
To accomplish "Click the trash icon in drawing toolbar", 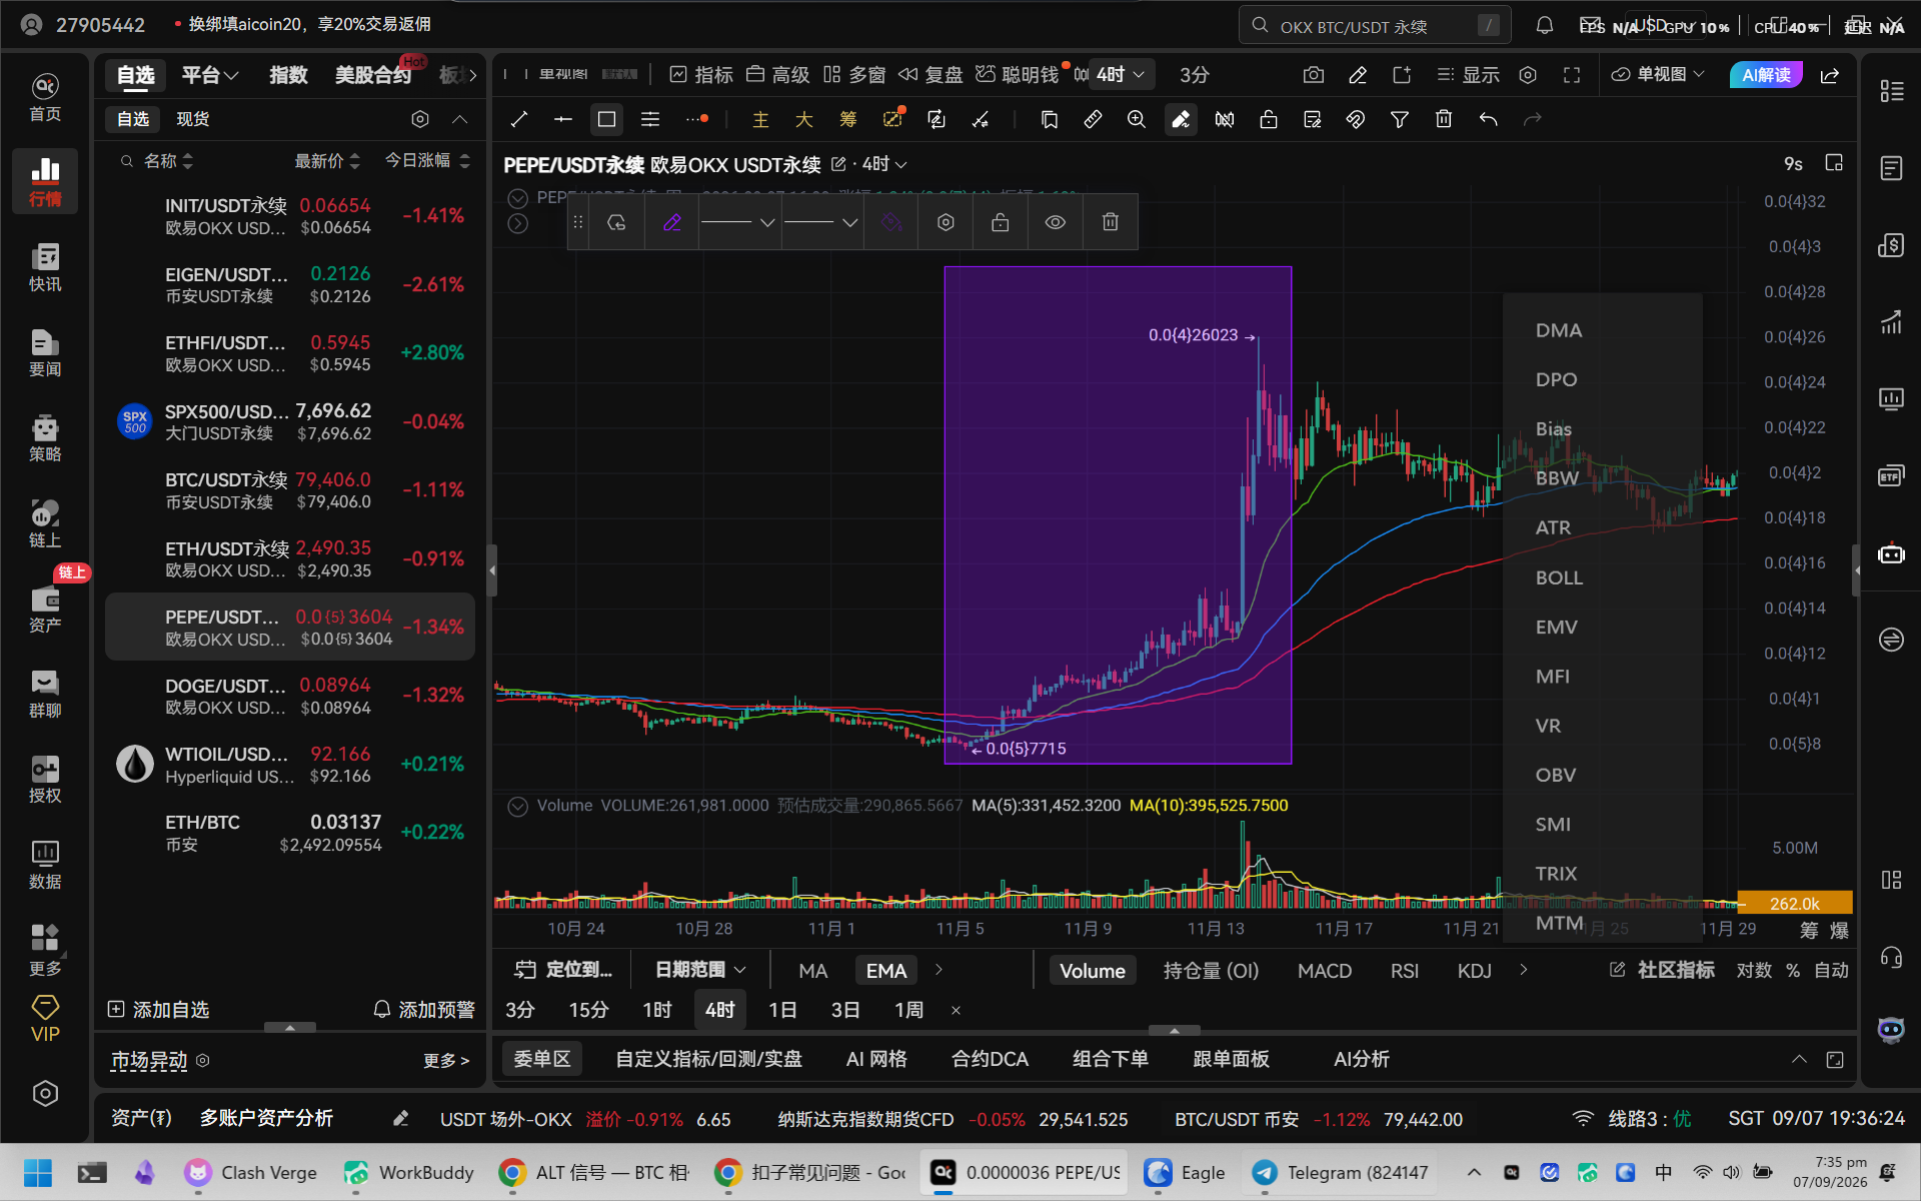I will [x=1443, y=120].
